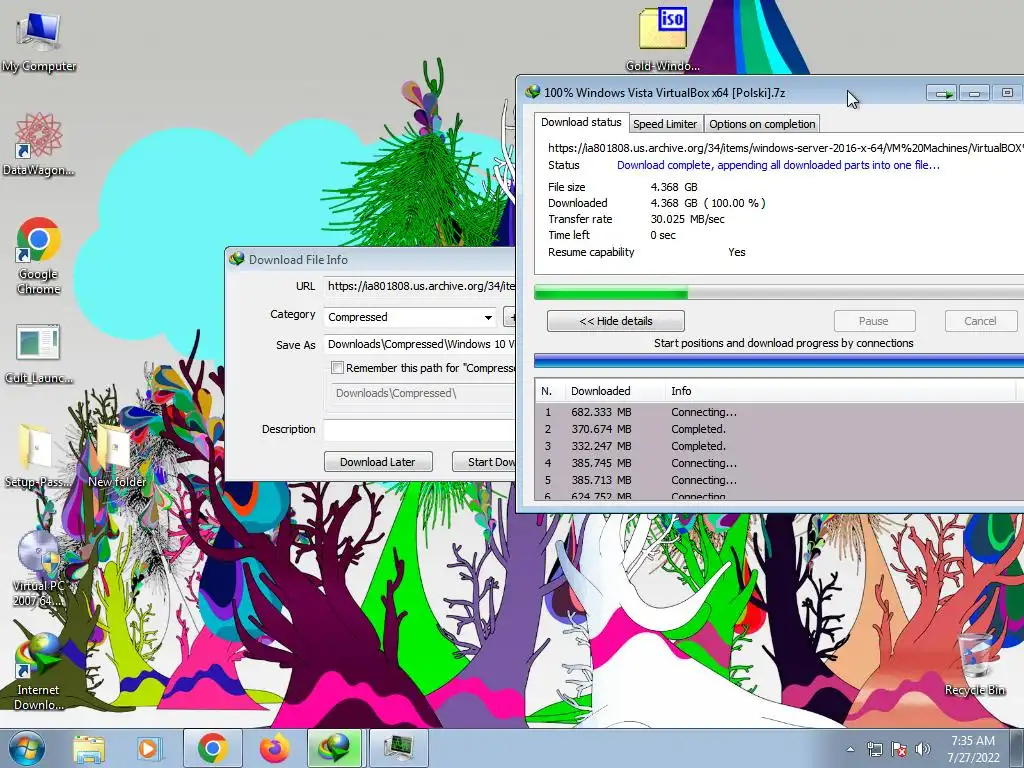Click Start Download button in File Info
Image resolution: width=1024 pixels, height=768 pixels.
484,462
